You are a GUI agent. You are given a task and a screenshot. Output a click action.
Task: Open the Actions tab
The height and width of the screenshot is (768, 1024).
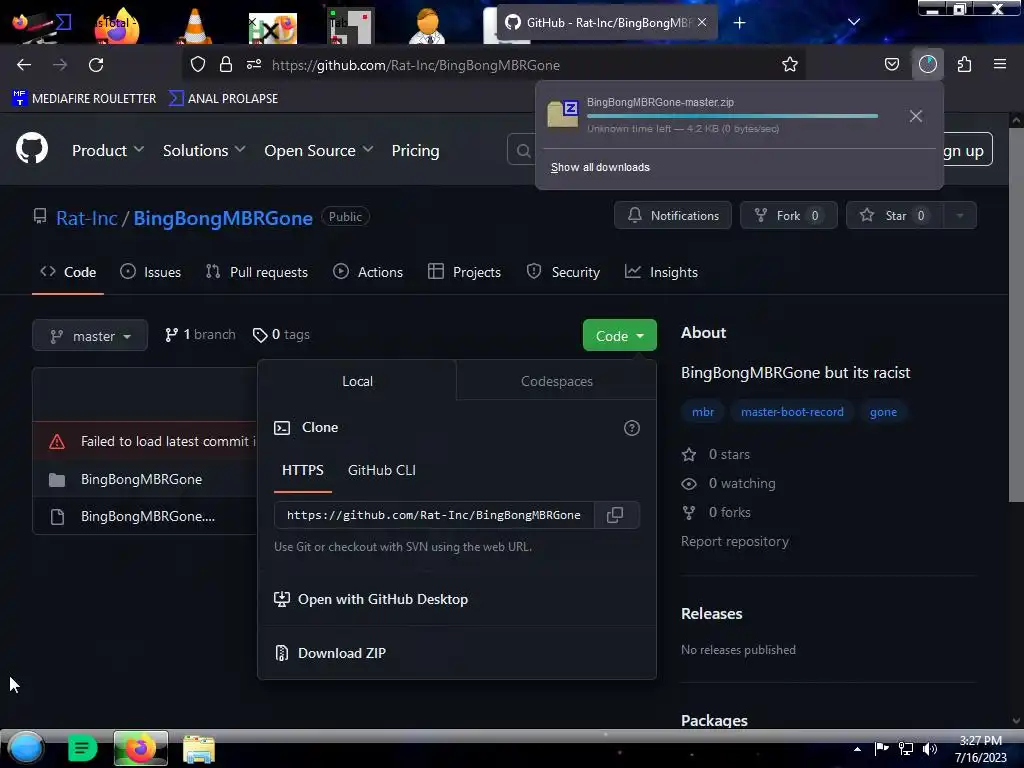(x=368, y=272)
